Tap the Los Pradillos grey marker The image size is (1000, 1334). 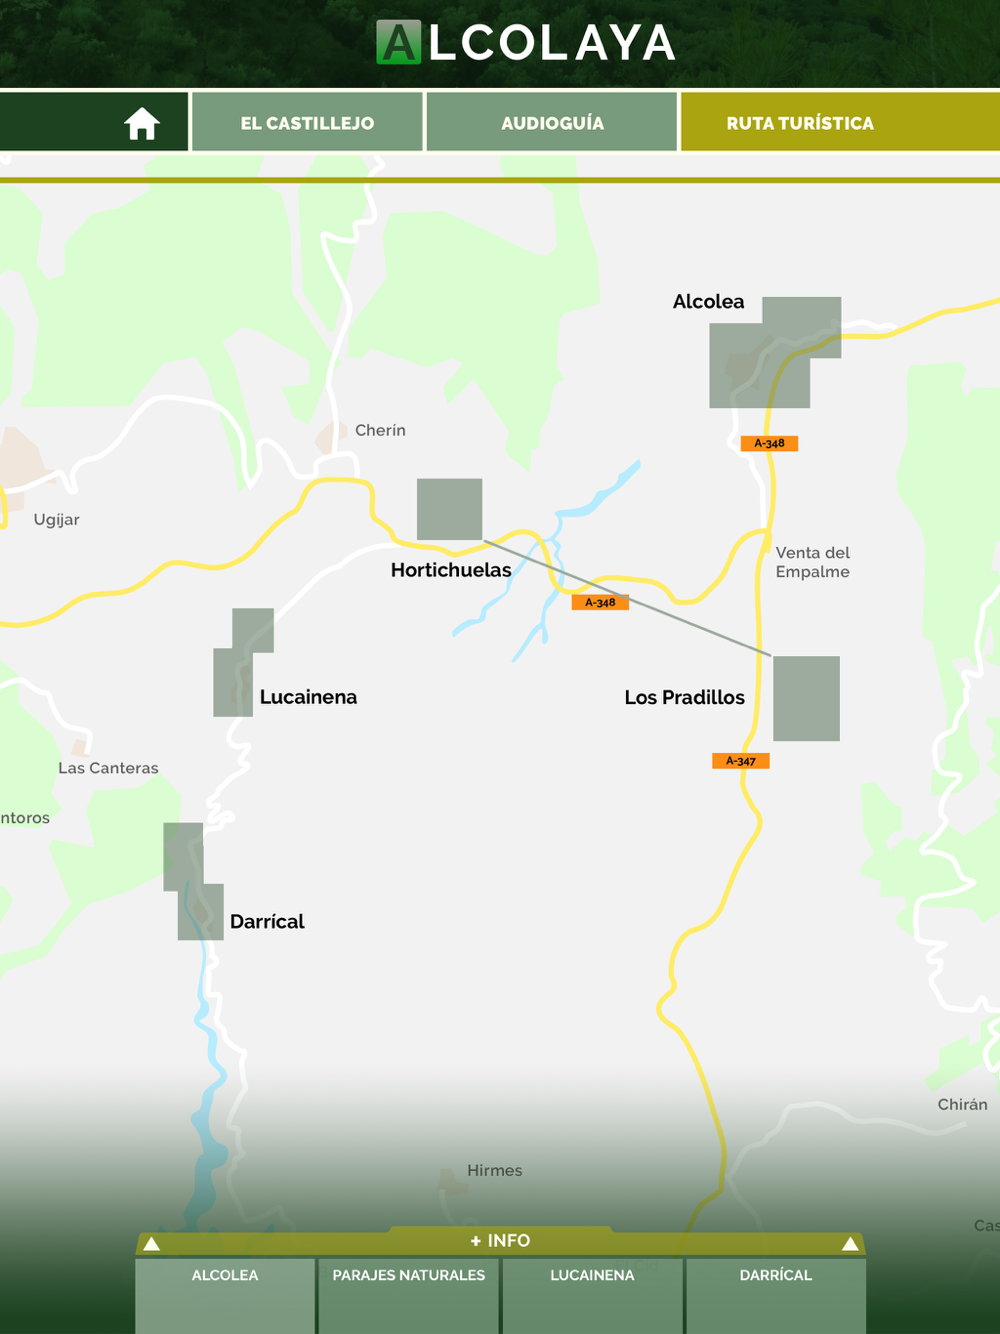pos(806,699)
